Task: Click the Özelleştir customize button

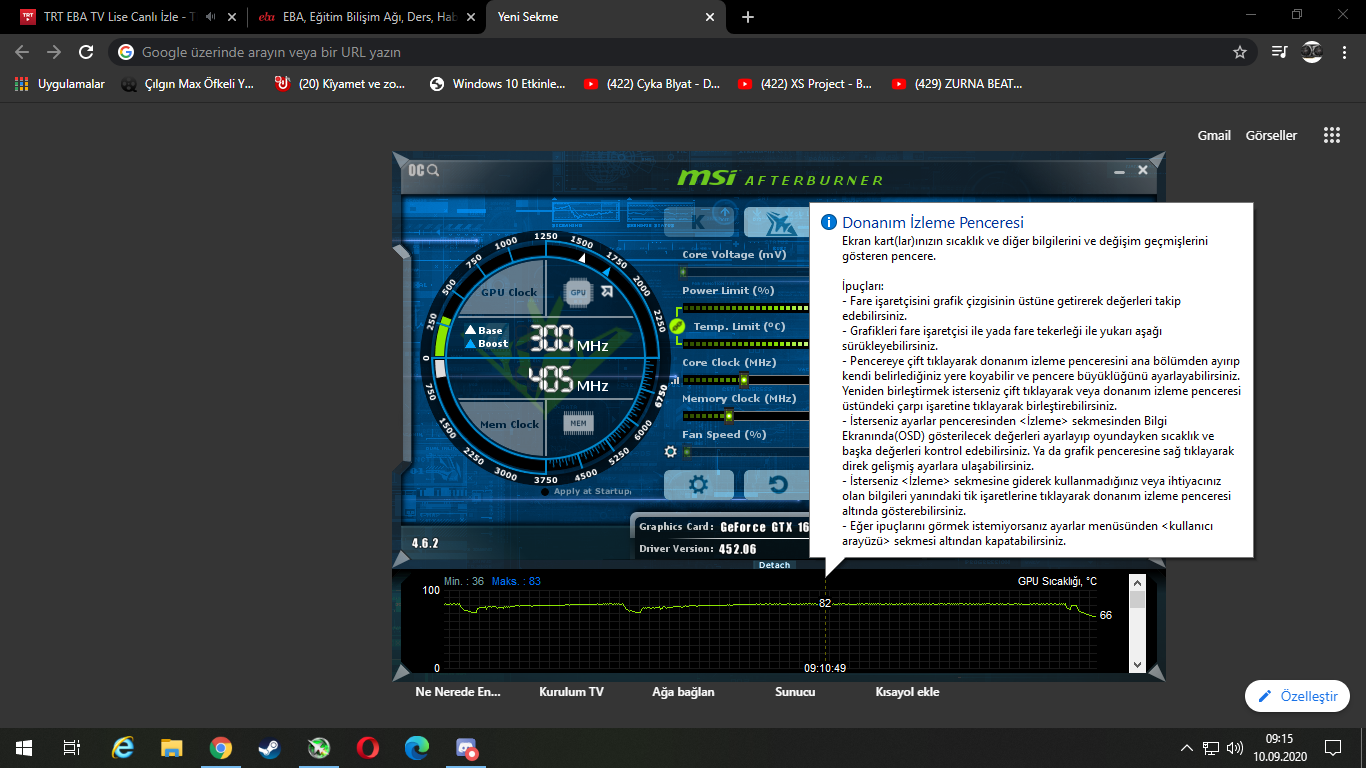Action: pos(1297,696)
